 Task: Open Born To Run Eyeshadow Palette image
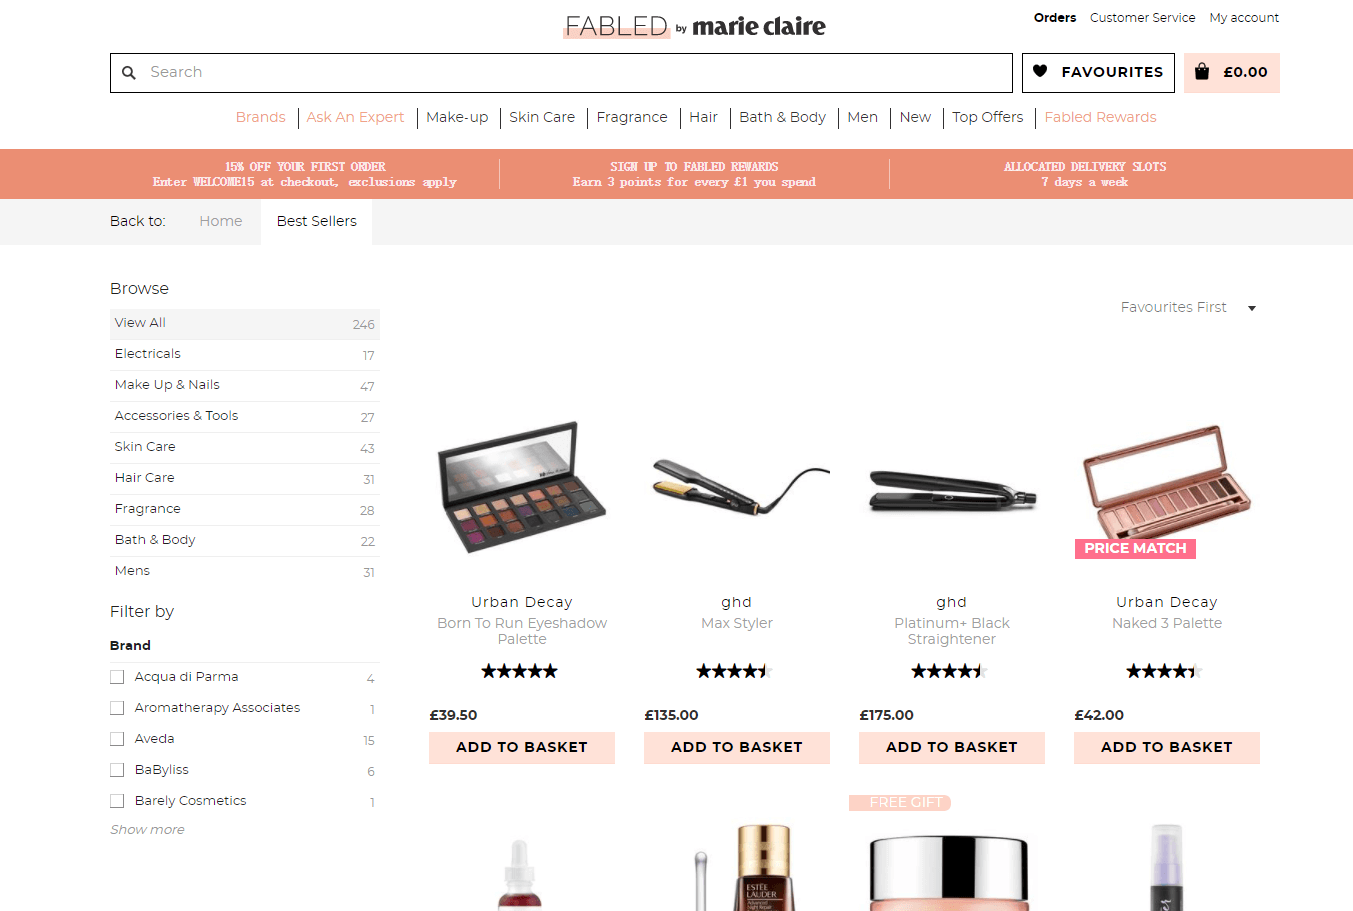pyautogui.click(x=522, y=487)
